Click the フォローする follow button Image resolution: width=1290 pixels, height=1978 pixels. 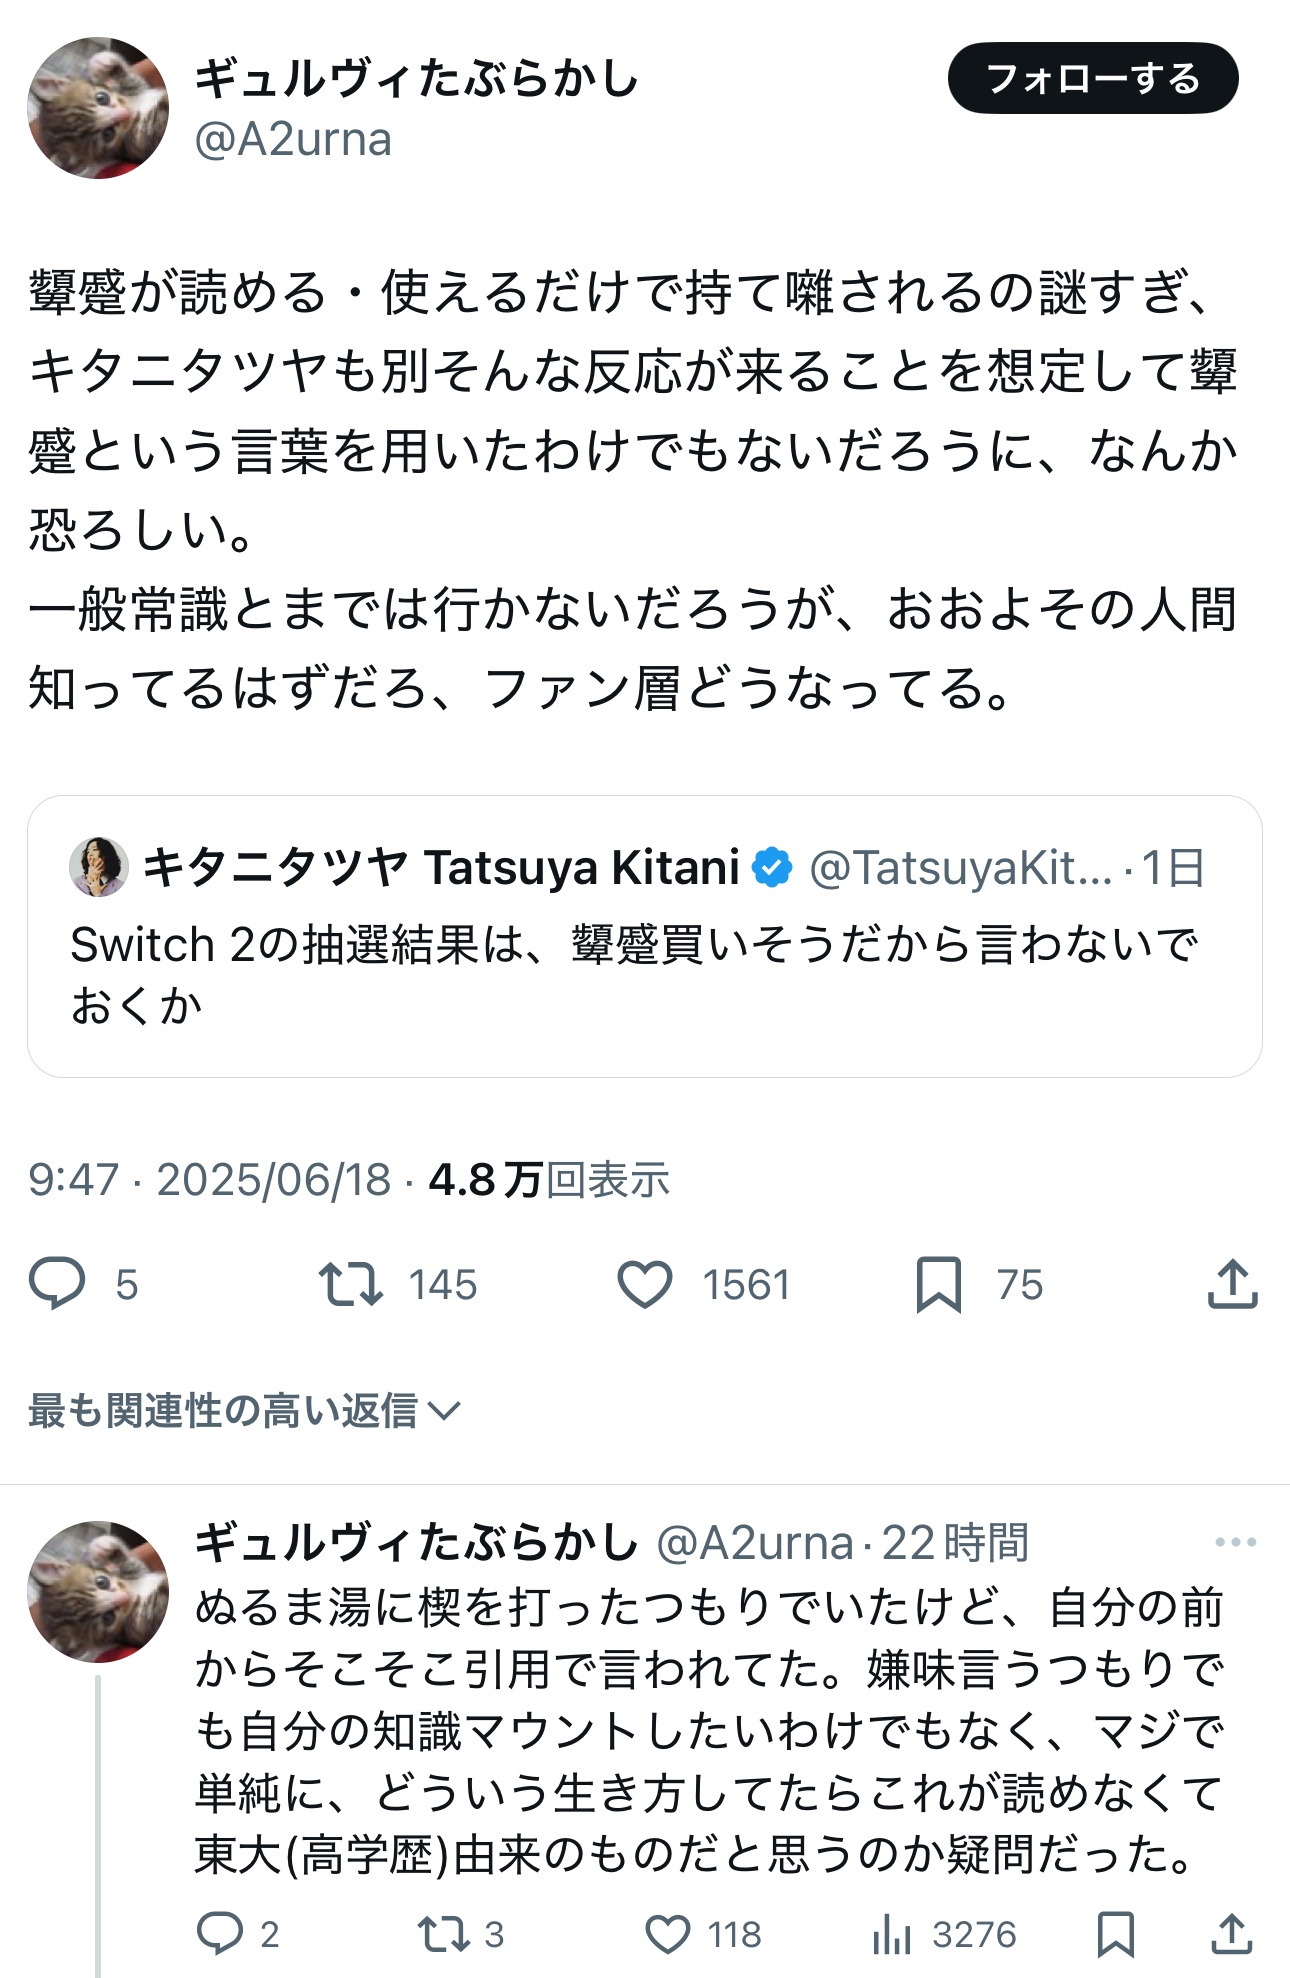[1092, 78]
